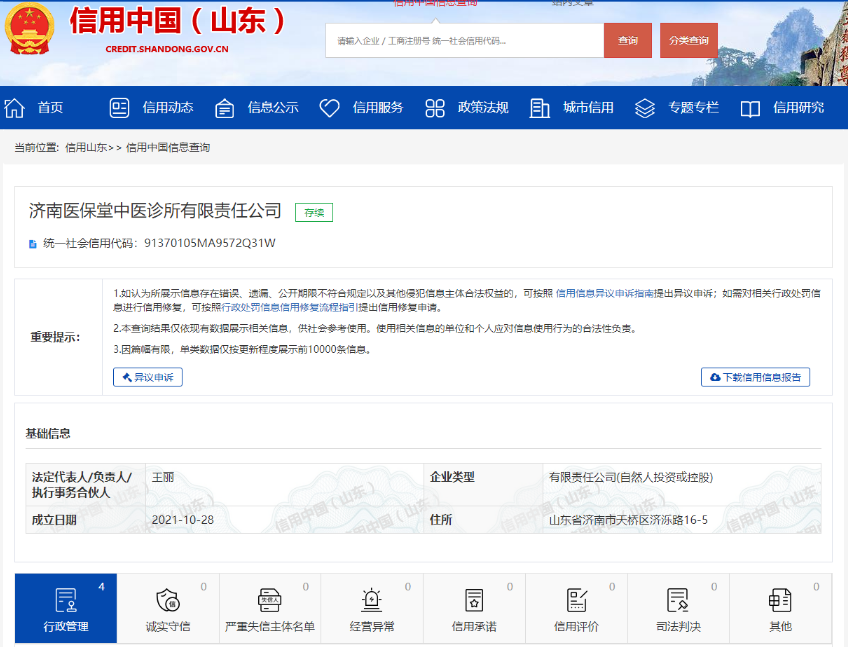Click the four-squares icon for 政策法规
Screen dimensions: 848x647
435,108
